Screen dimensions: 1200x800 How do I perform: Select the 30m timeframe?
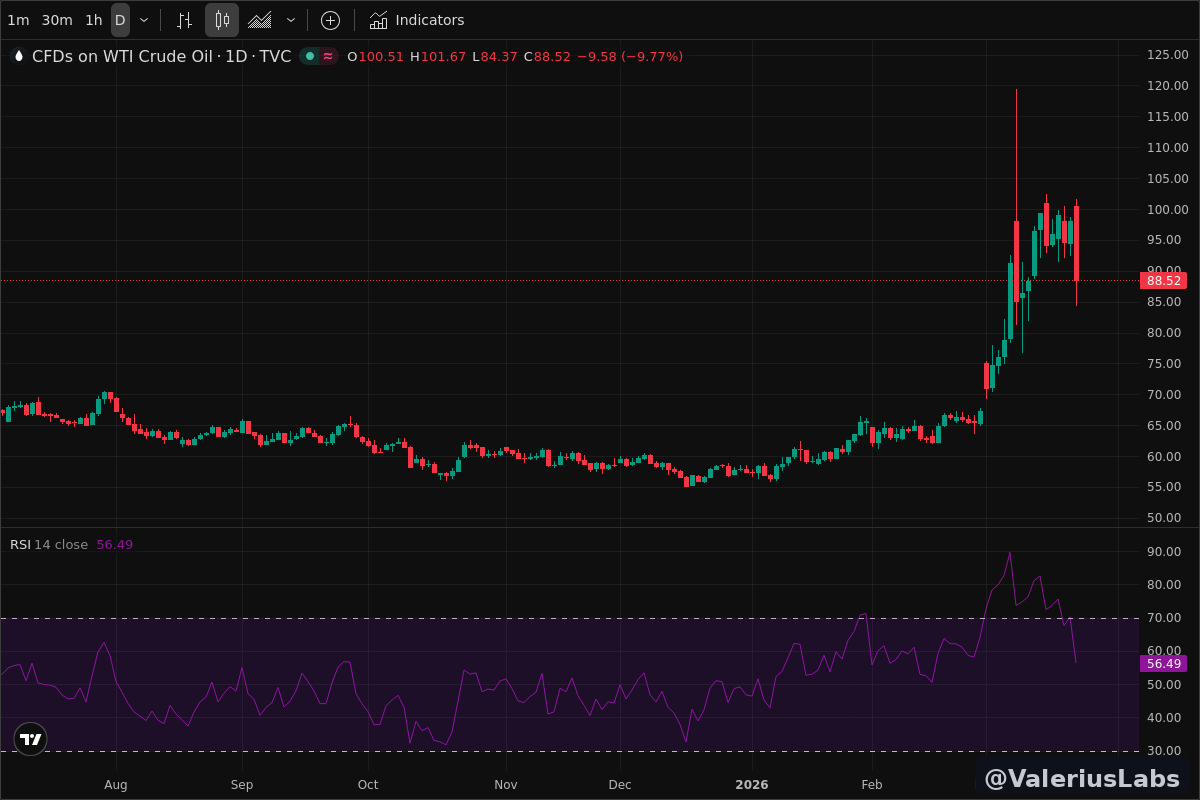tap(57, 20)
